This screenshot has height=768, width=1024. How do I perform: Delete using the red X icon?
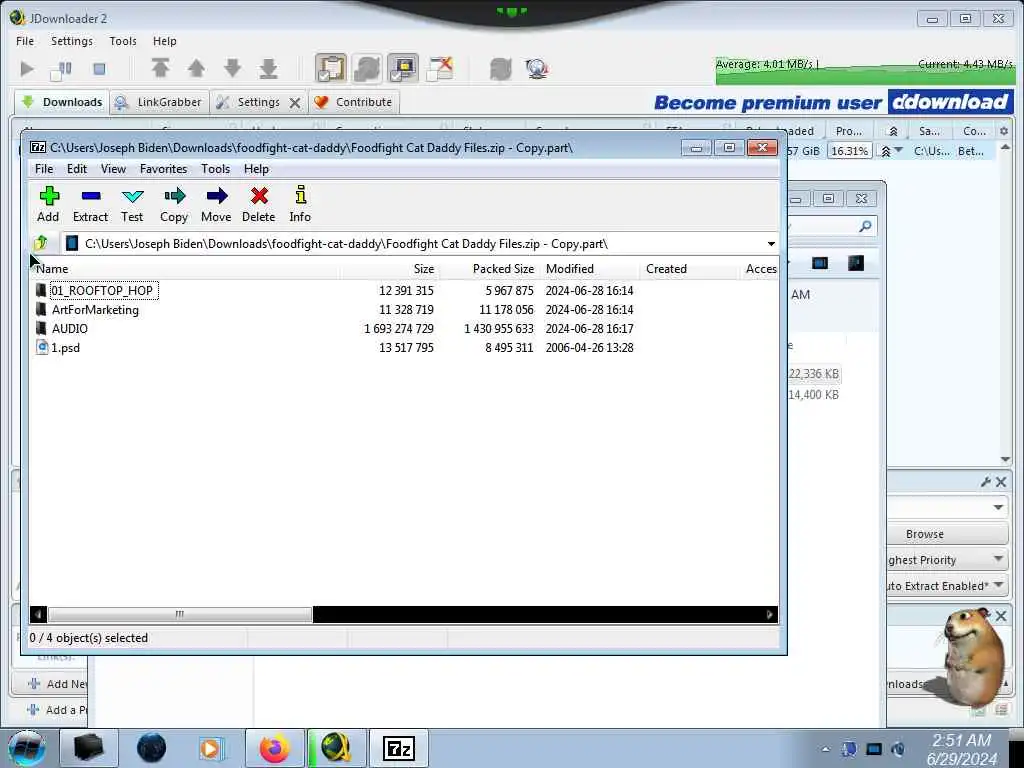pyautogui.click(x=259, y=204)
